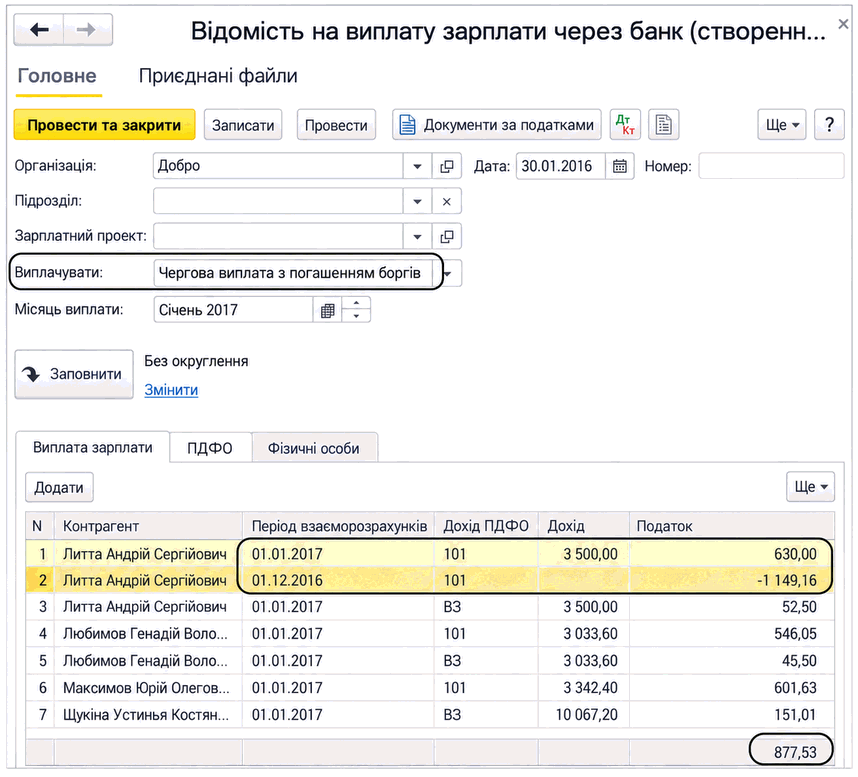Open Документи за податками

point(497,125)
